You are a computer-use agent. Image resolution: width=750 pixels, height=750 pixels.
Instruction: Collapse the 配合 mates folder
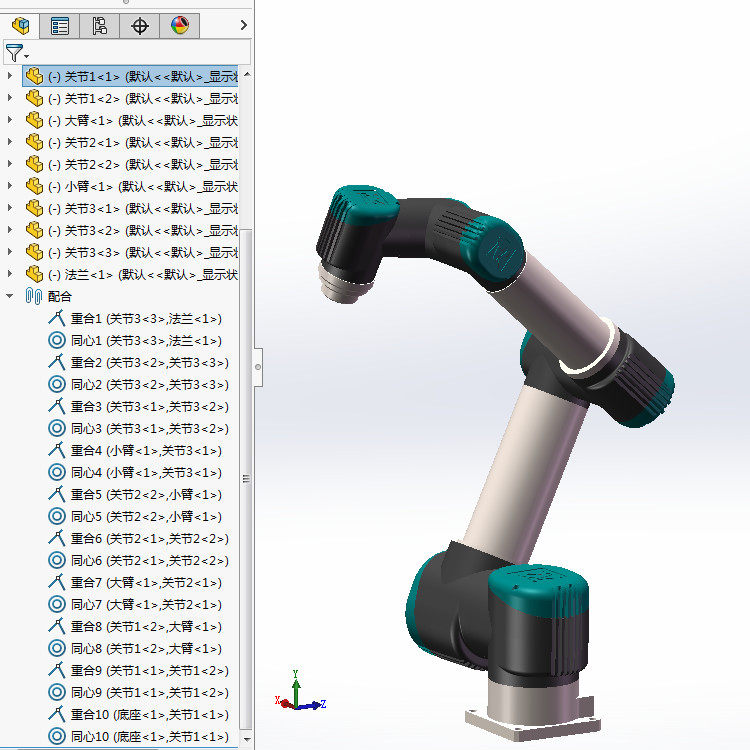[10, 296]
